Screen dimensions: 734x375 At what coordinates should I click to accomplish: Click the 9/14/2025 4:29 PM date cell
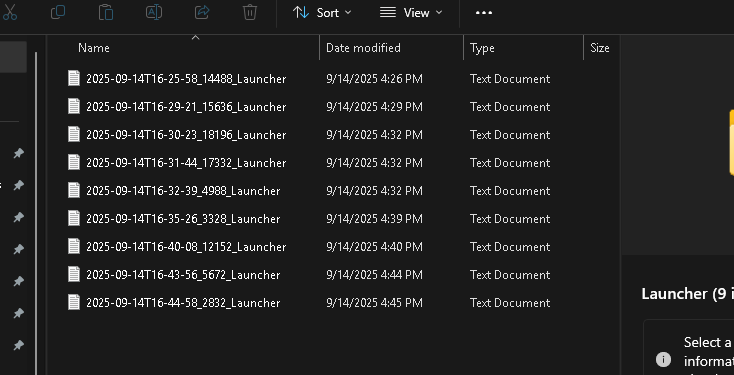[374, 107]
